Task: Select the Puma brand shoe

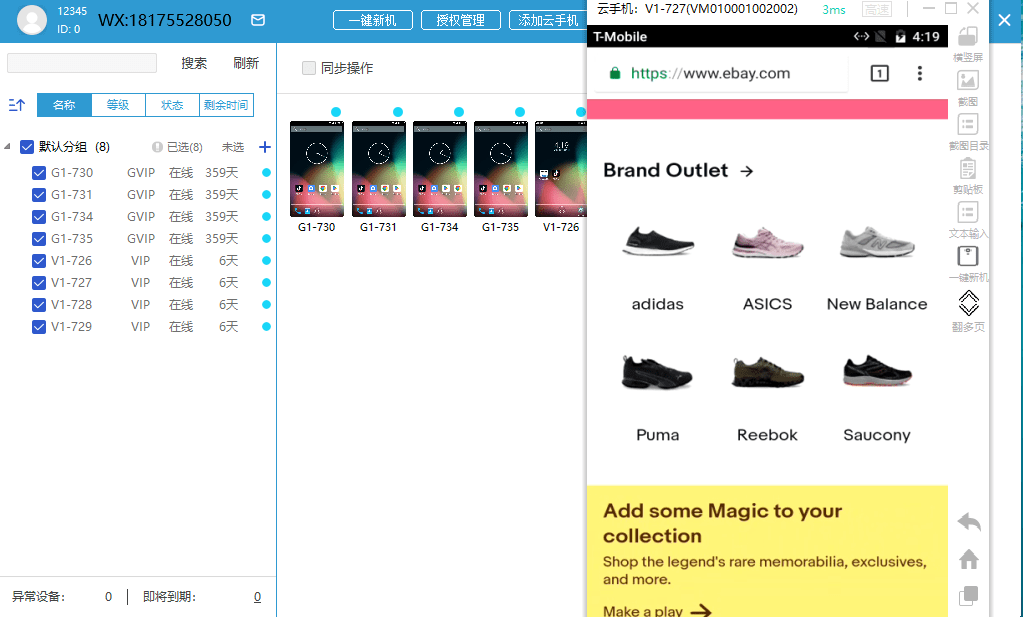Action: 658,372
